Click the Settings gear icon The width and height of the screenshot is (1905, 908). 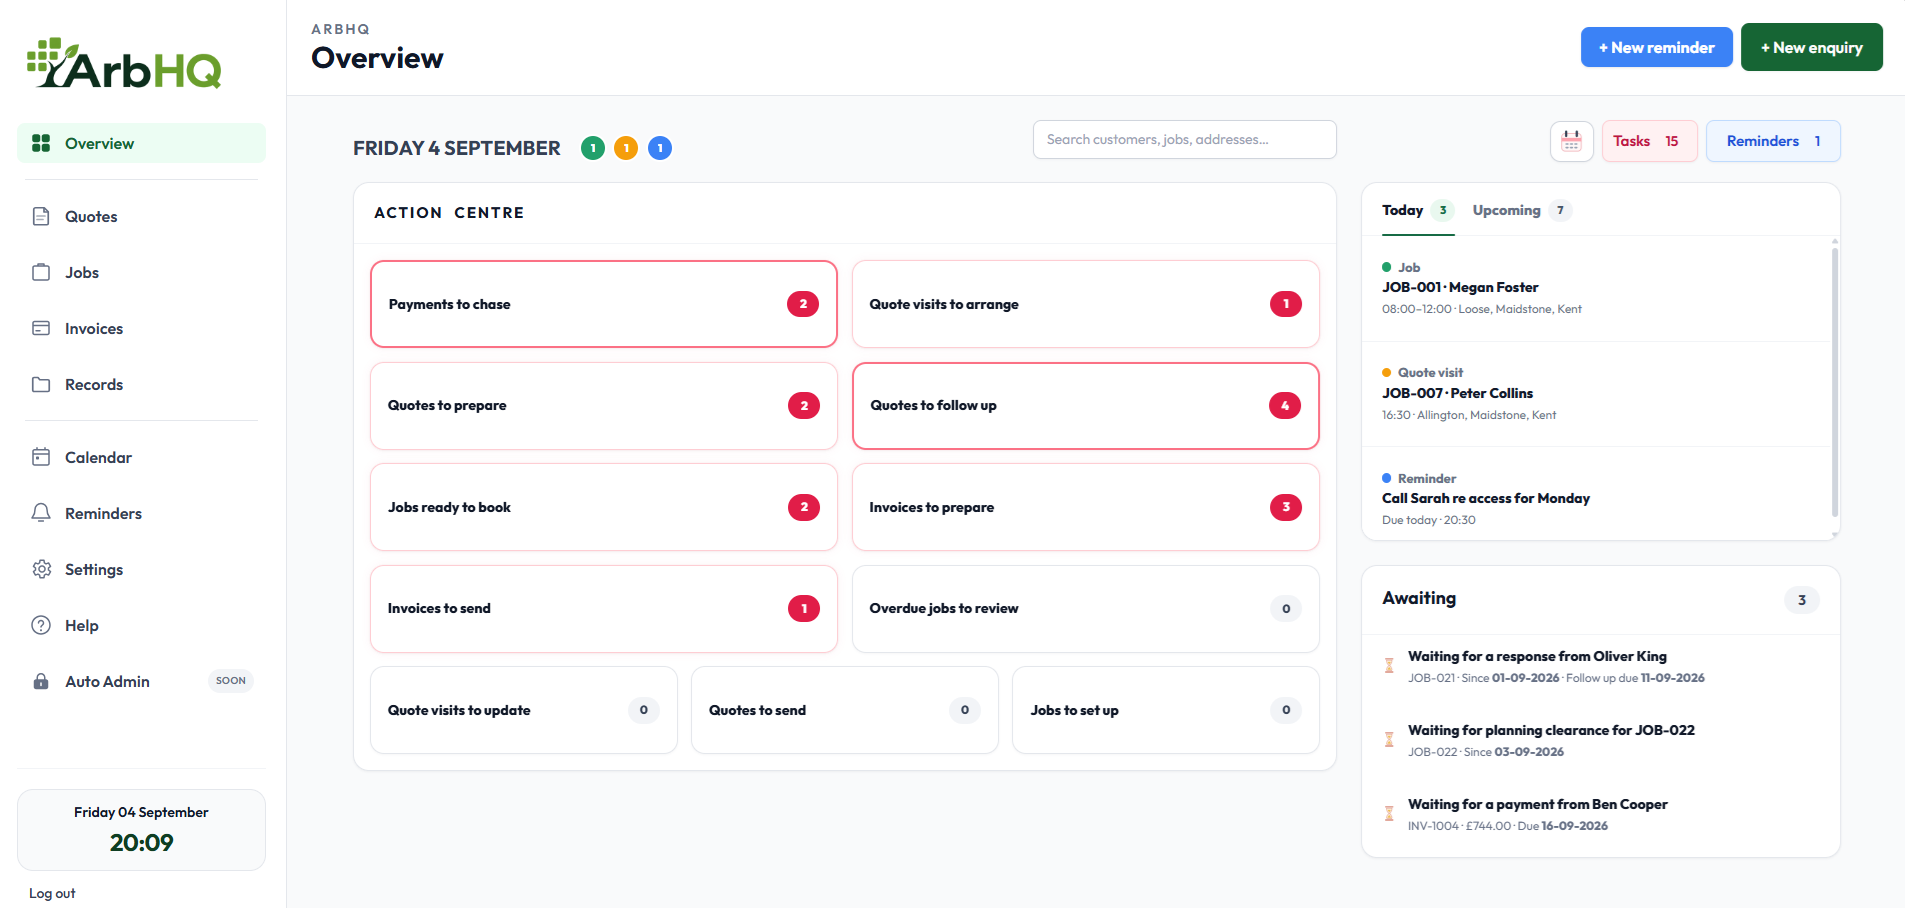pos(41,569)
